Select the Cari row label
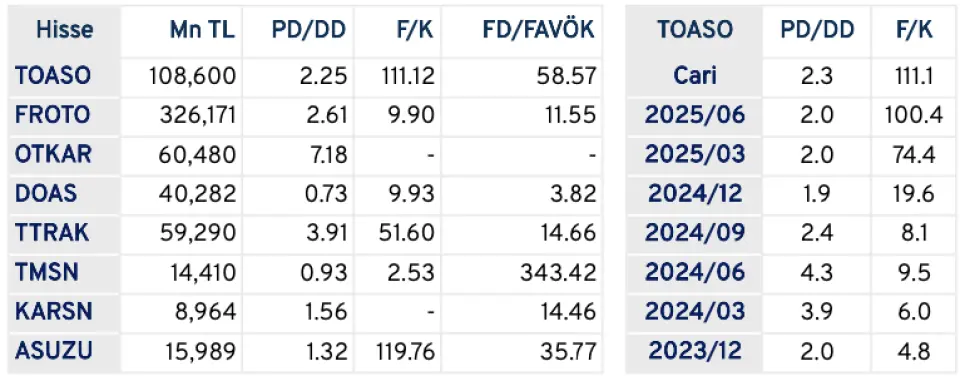 695,76
